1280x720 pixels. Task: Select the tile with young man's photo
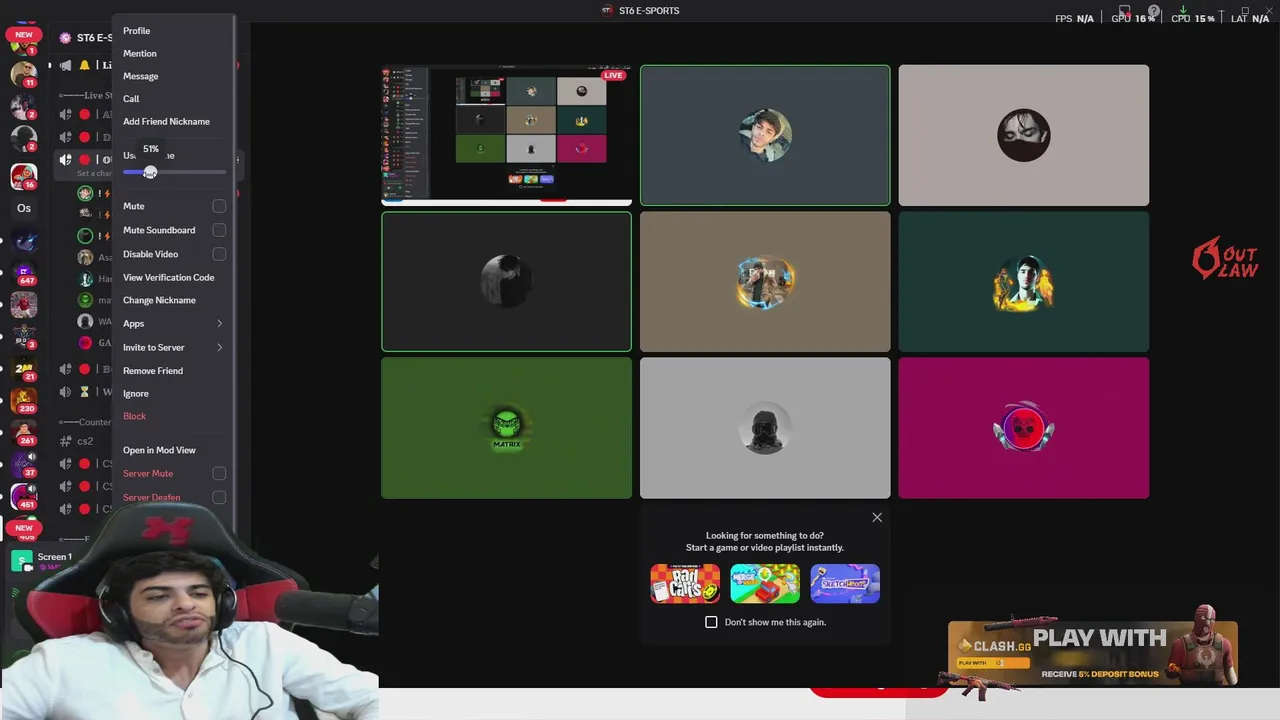point(765,135)
